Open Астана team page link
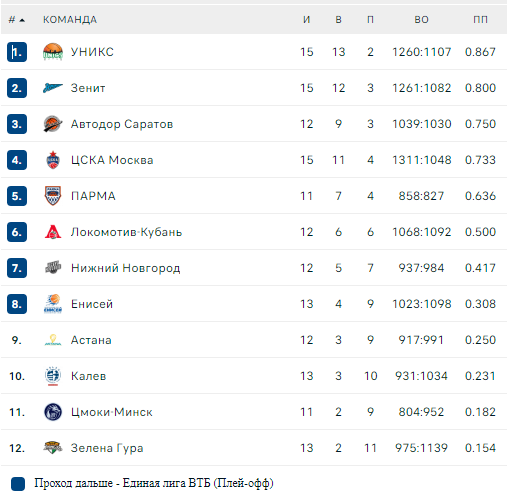 click(91, 340)
